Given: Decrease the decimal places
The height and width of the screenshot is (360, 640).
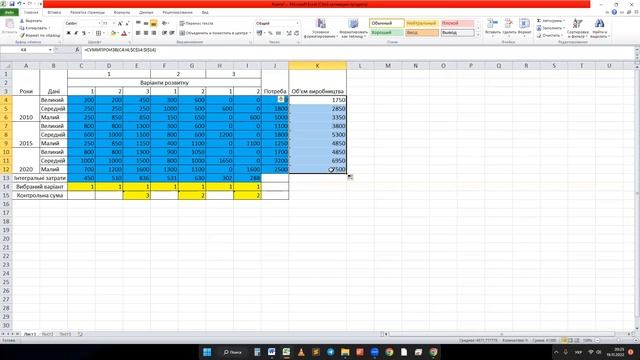Looking at the screenshot, I should click(297, 33).
